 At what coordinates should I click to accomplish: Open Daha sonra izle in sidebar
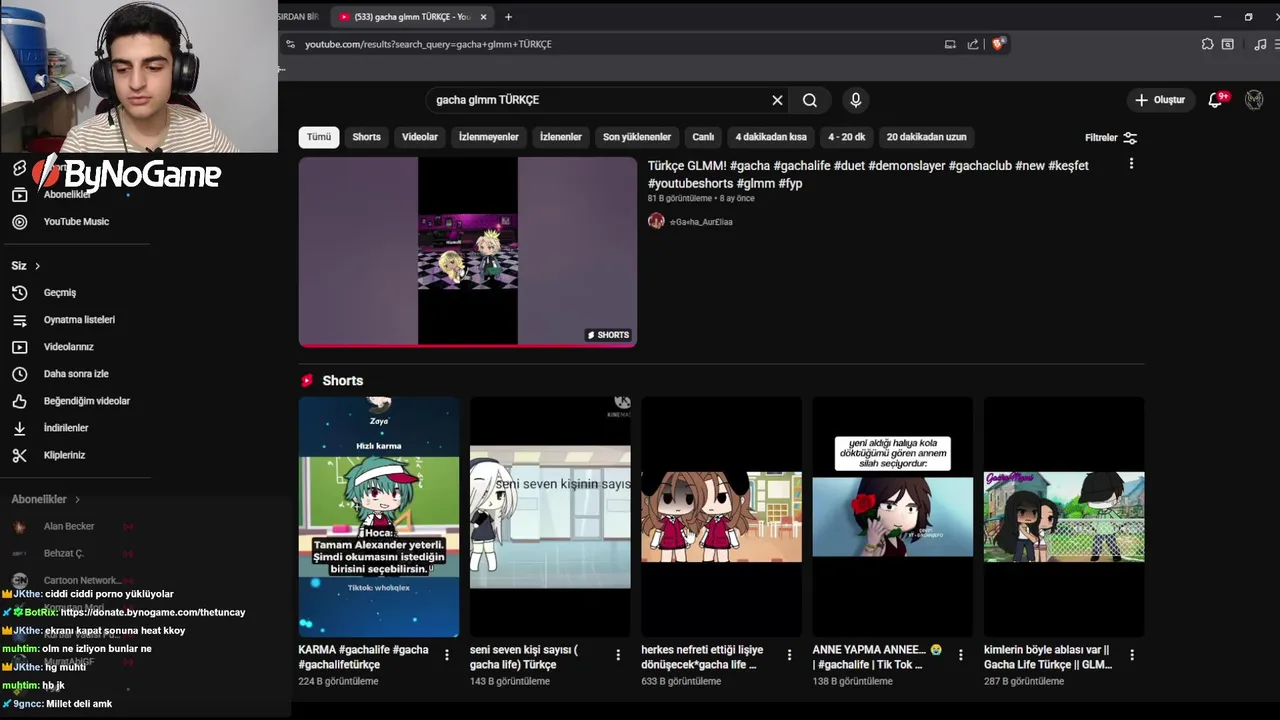[76, 374]
